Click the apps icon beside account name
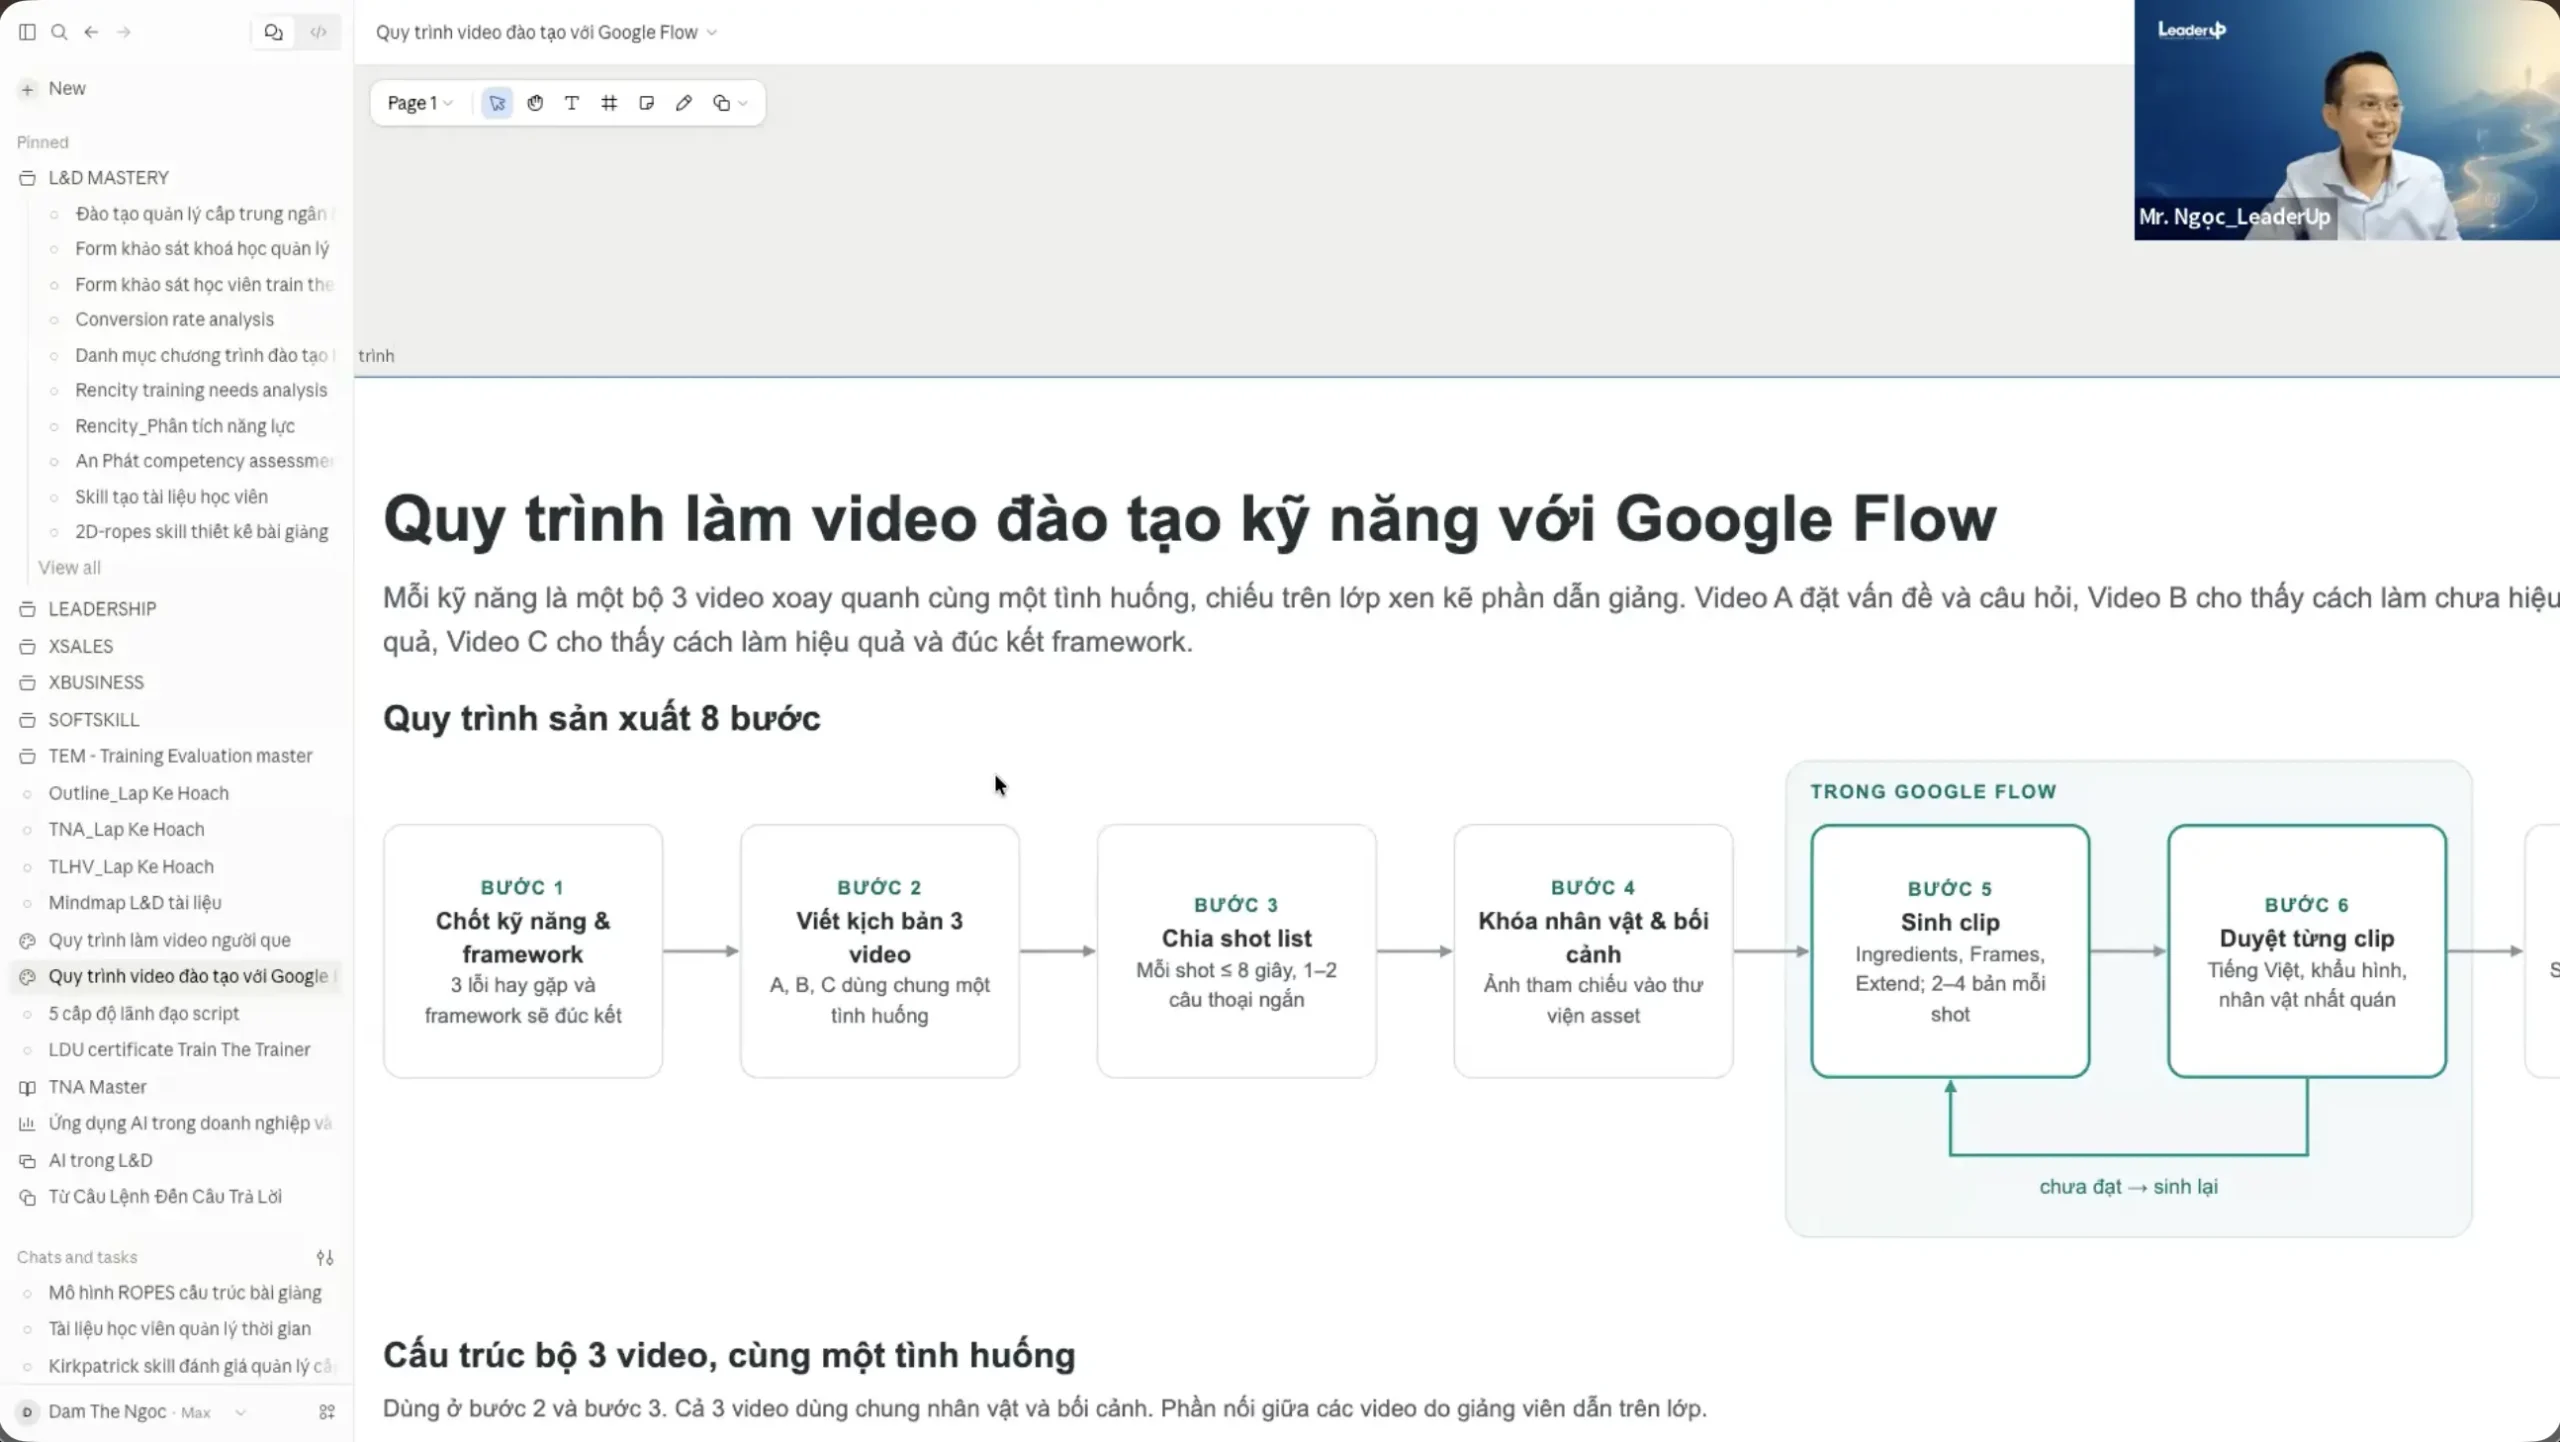Screen dimensions: 2560x1442 [327, 1412]
